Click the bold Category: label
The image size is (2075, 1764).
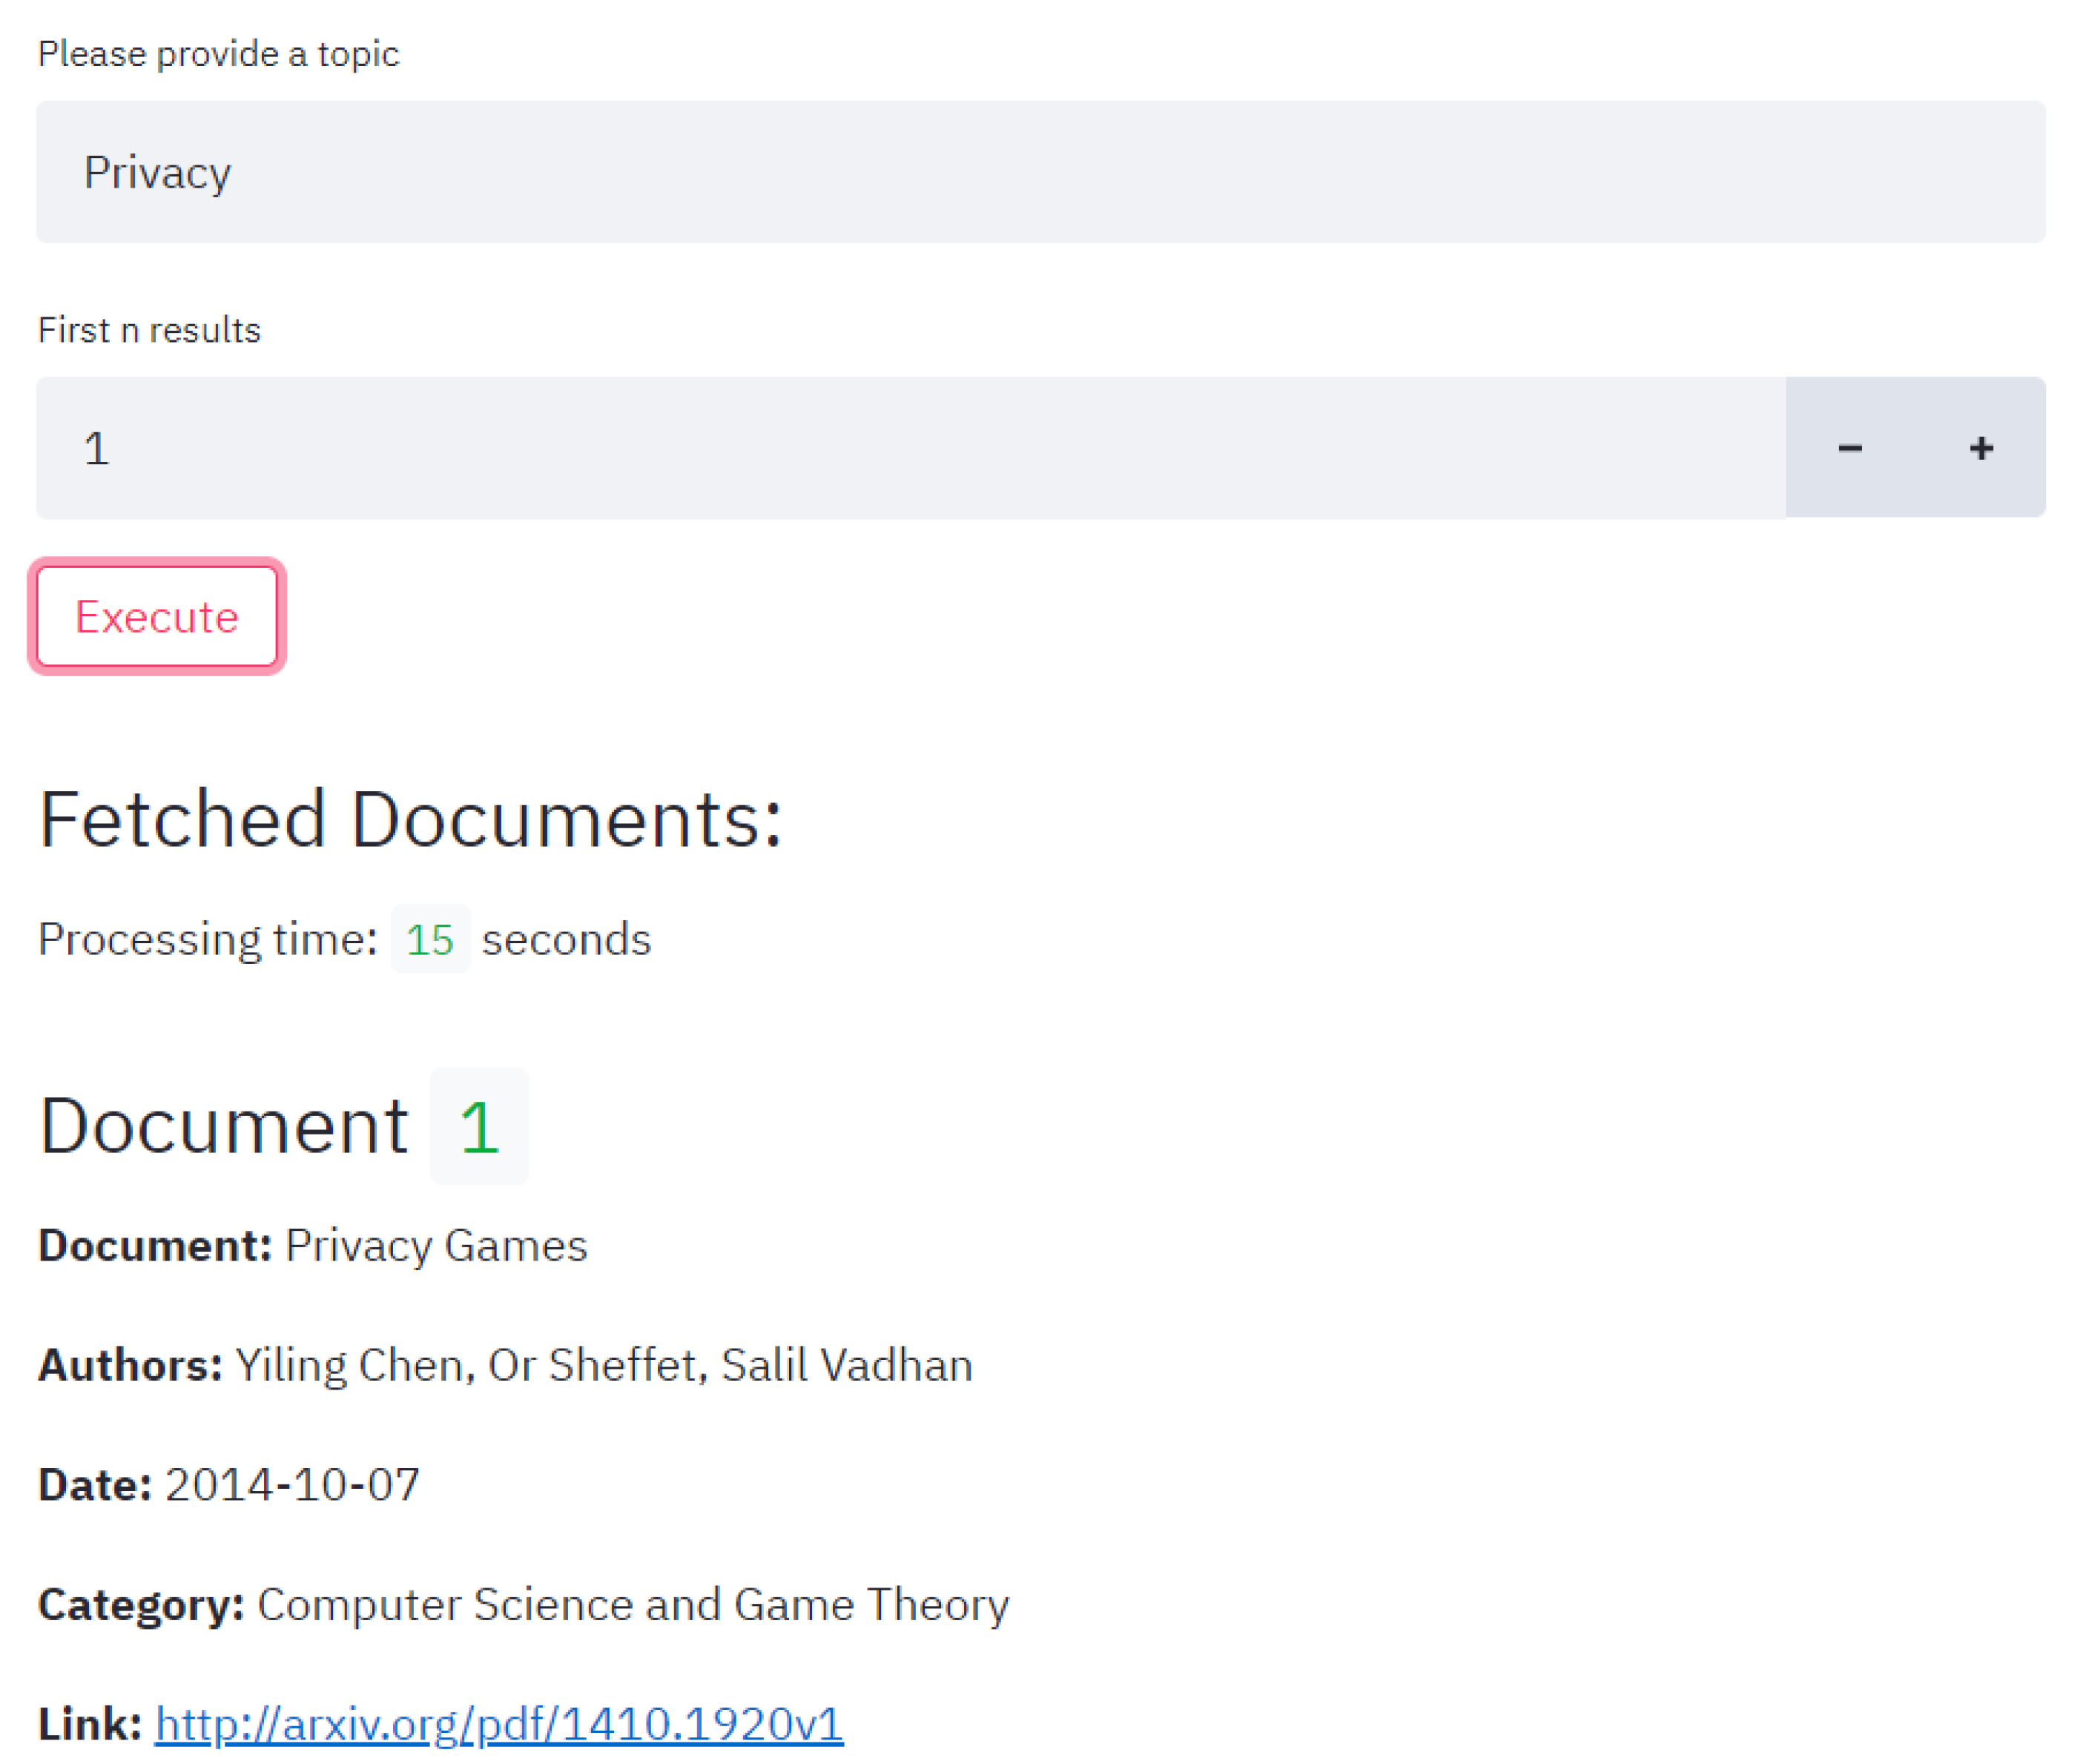(x=141, y=1604)
